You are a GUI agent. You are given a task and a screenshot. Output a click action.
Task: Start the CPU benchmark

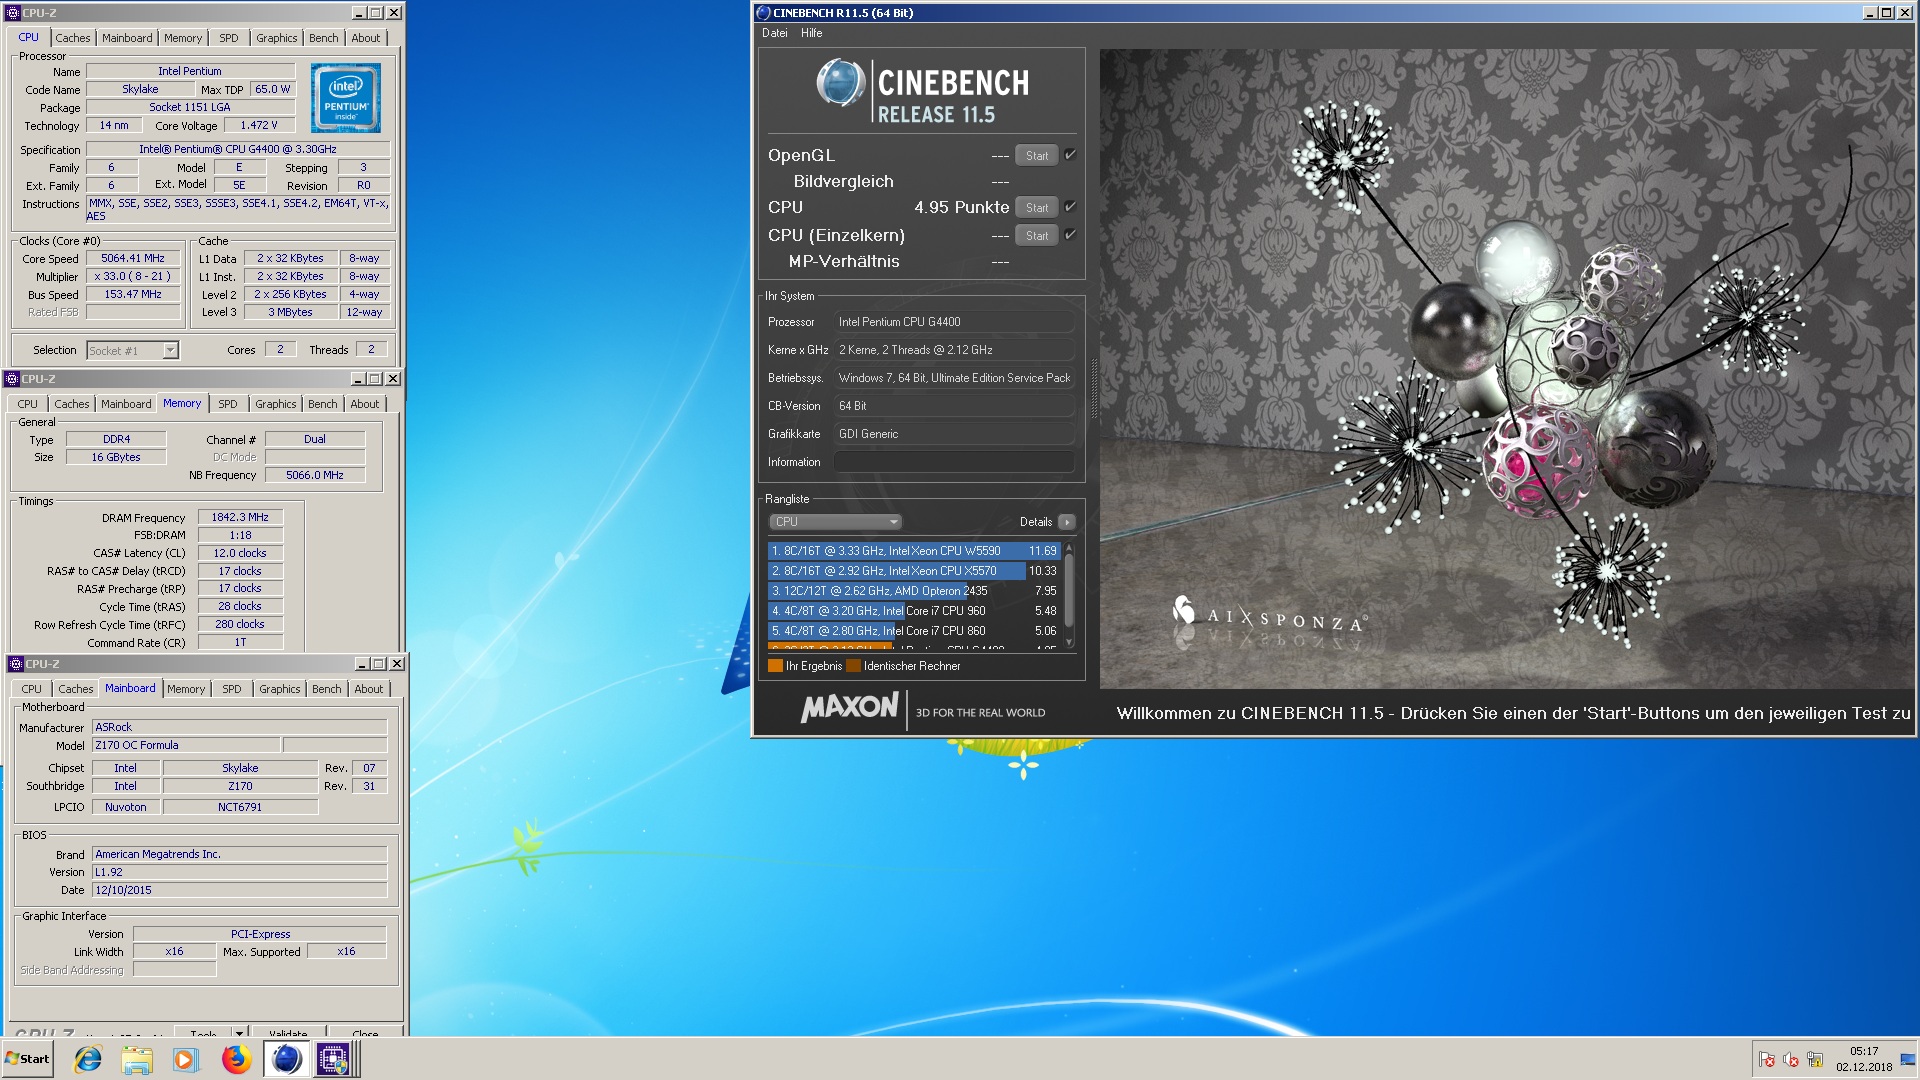tap(1037, 207)
